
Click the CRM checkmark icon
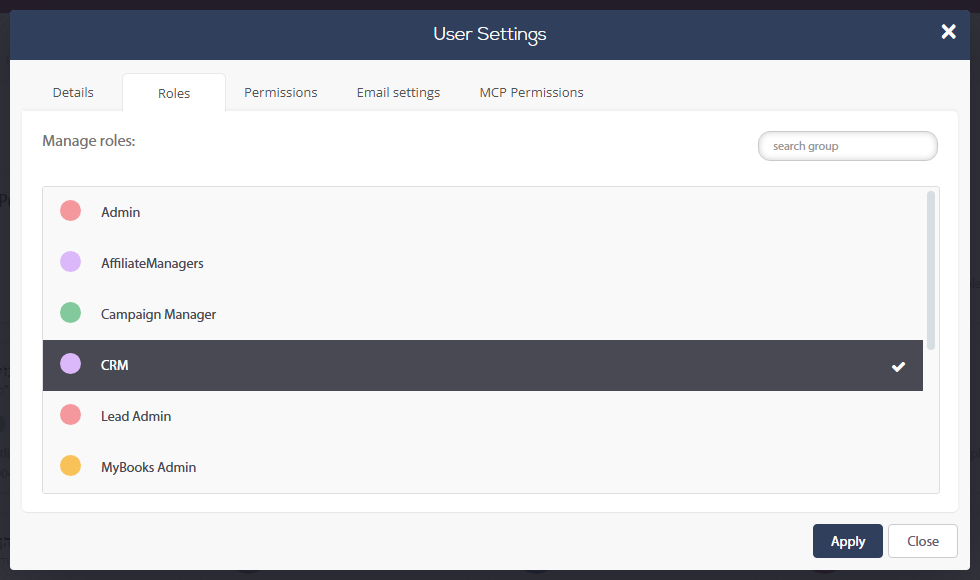[898, 367]
